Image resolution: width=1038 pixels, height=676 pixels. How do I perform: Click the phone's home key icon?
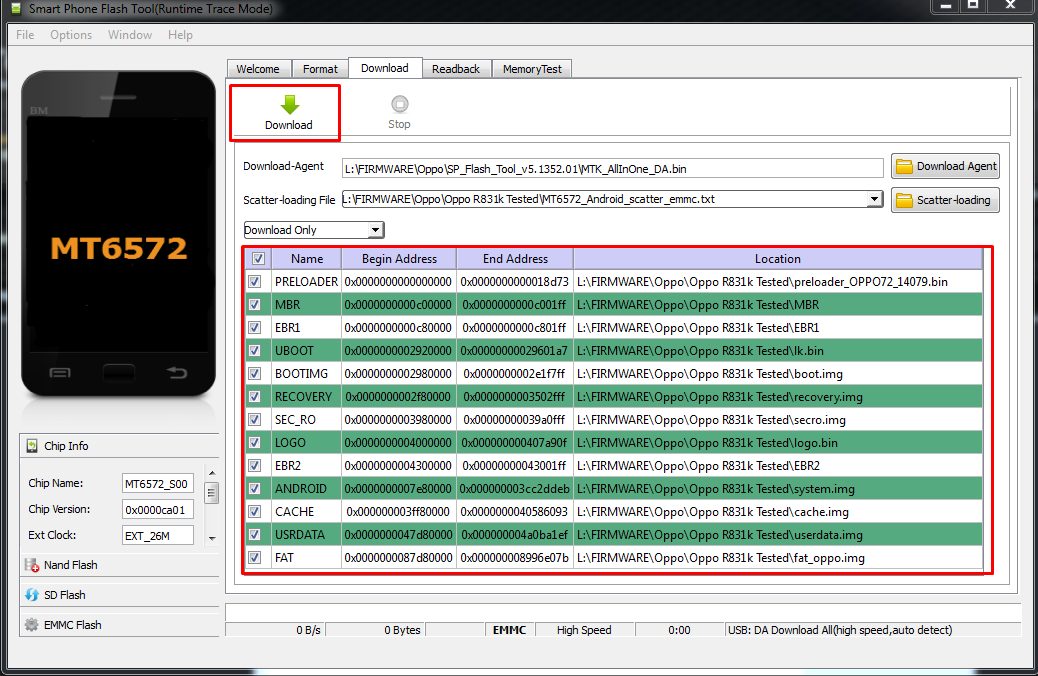click(x=118, y=373)
